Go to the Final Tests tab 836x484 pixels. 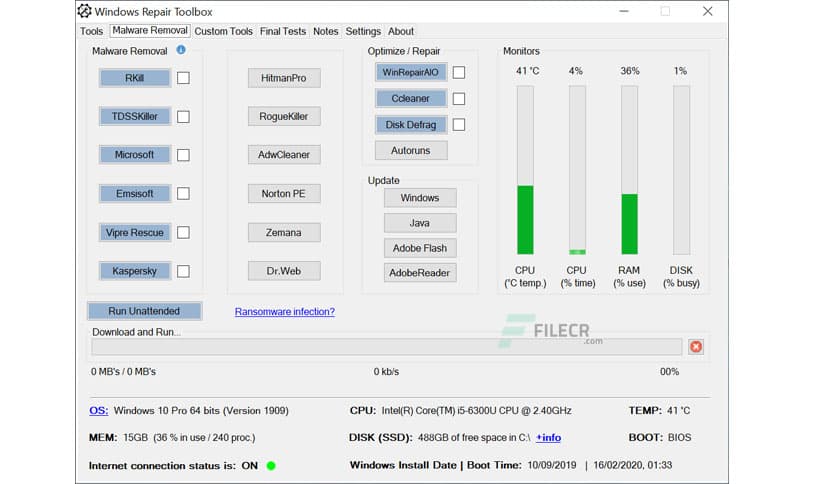point(283,31)
